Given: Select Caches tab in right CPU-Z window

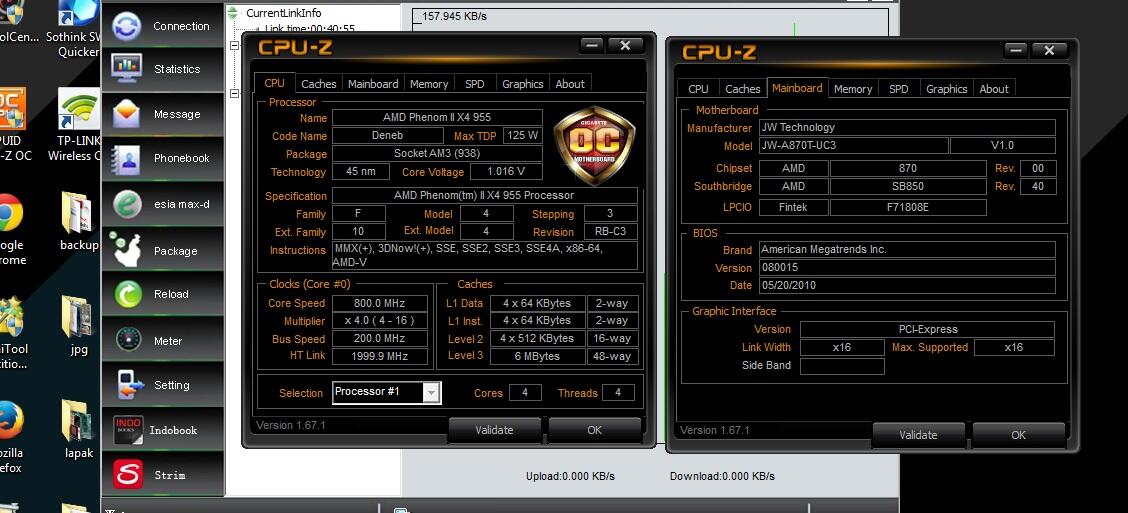Looking at the screenshot, I should coord(742,88).
